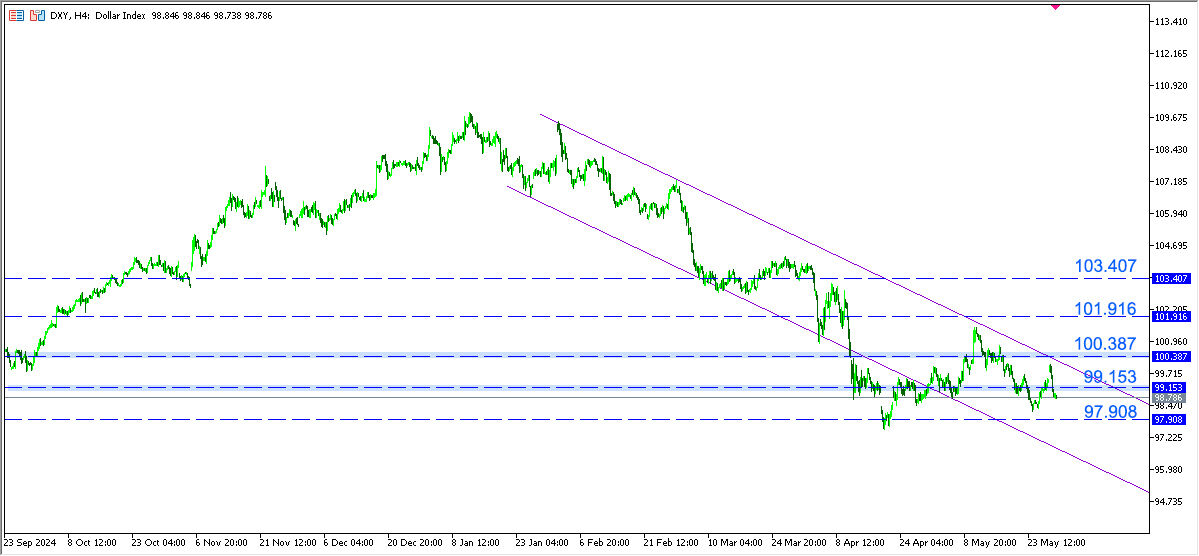Click the large 100.387 level text label
Image resolution: width=1199 pixels, height=556 pixels.
point(1105,344)
